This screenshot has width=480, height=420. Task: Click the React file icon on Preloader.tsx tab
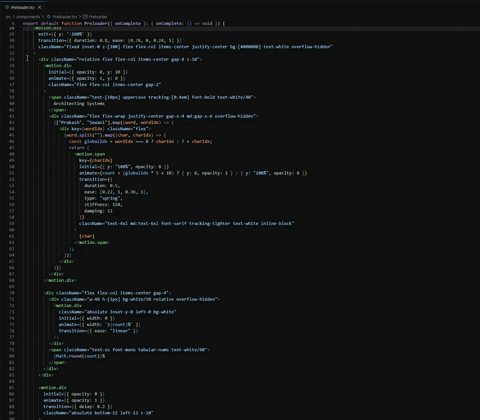pos(7,7)
